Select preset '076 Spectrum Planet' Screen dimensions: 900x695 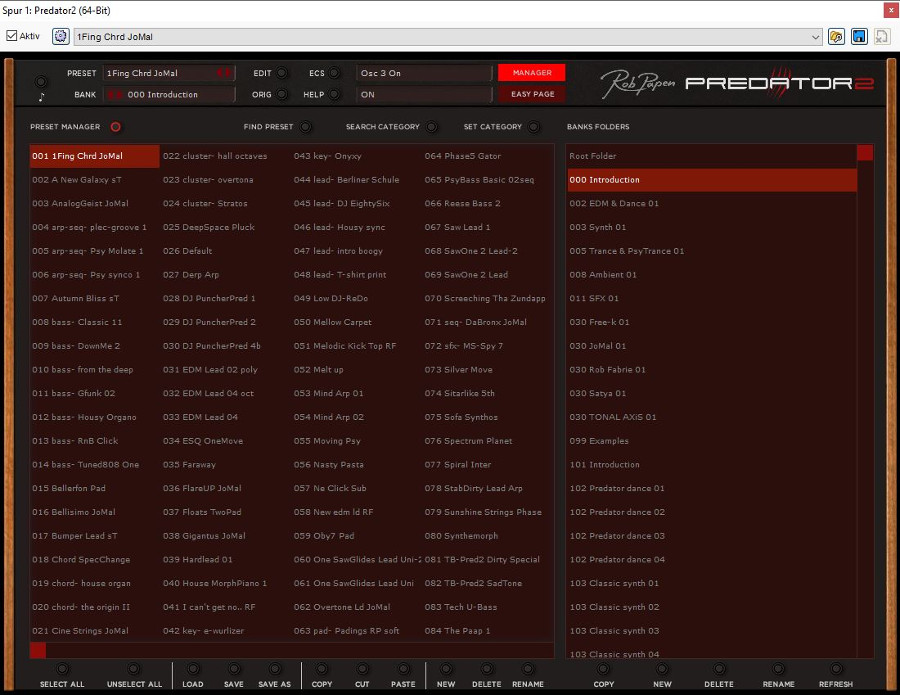coord(468,441)
